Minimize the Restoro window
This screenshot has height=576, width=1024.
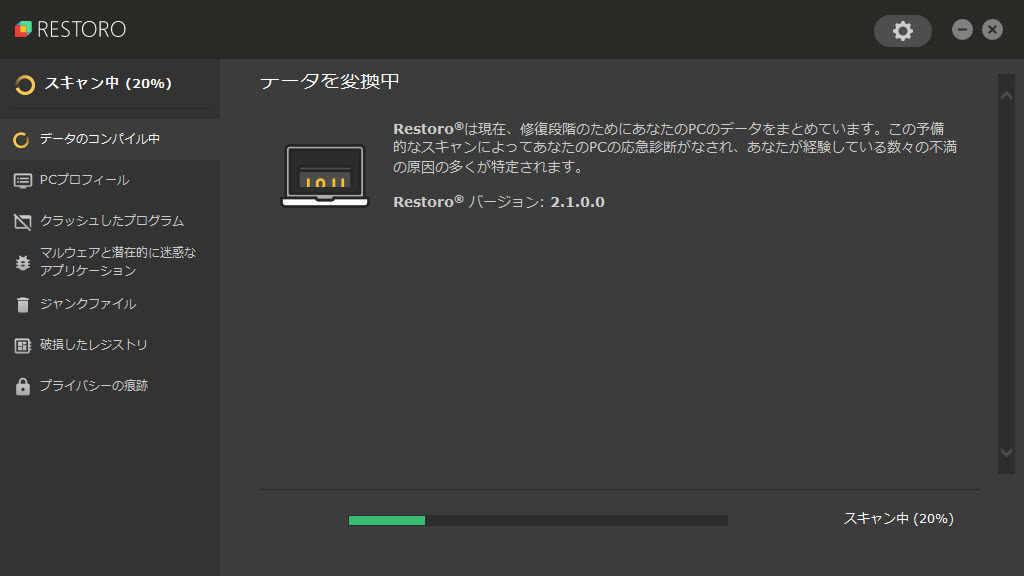coord(962,29)
